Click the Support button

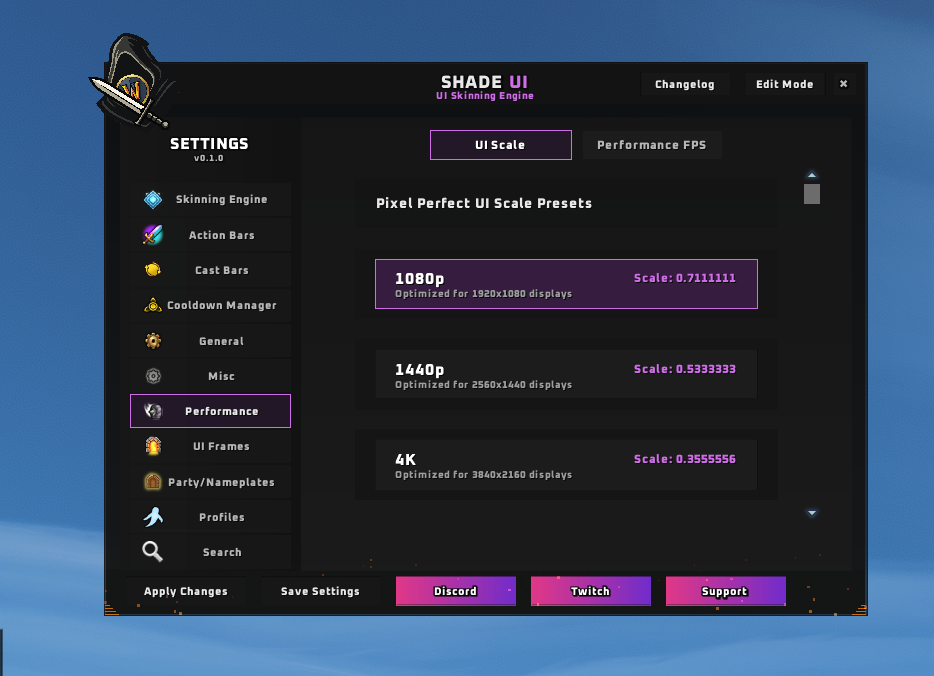pos(726,591)
